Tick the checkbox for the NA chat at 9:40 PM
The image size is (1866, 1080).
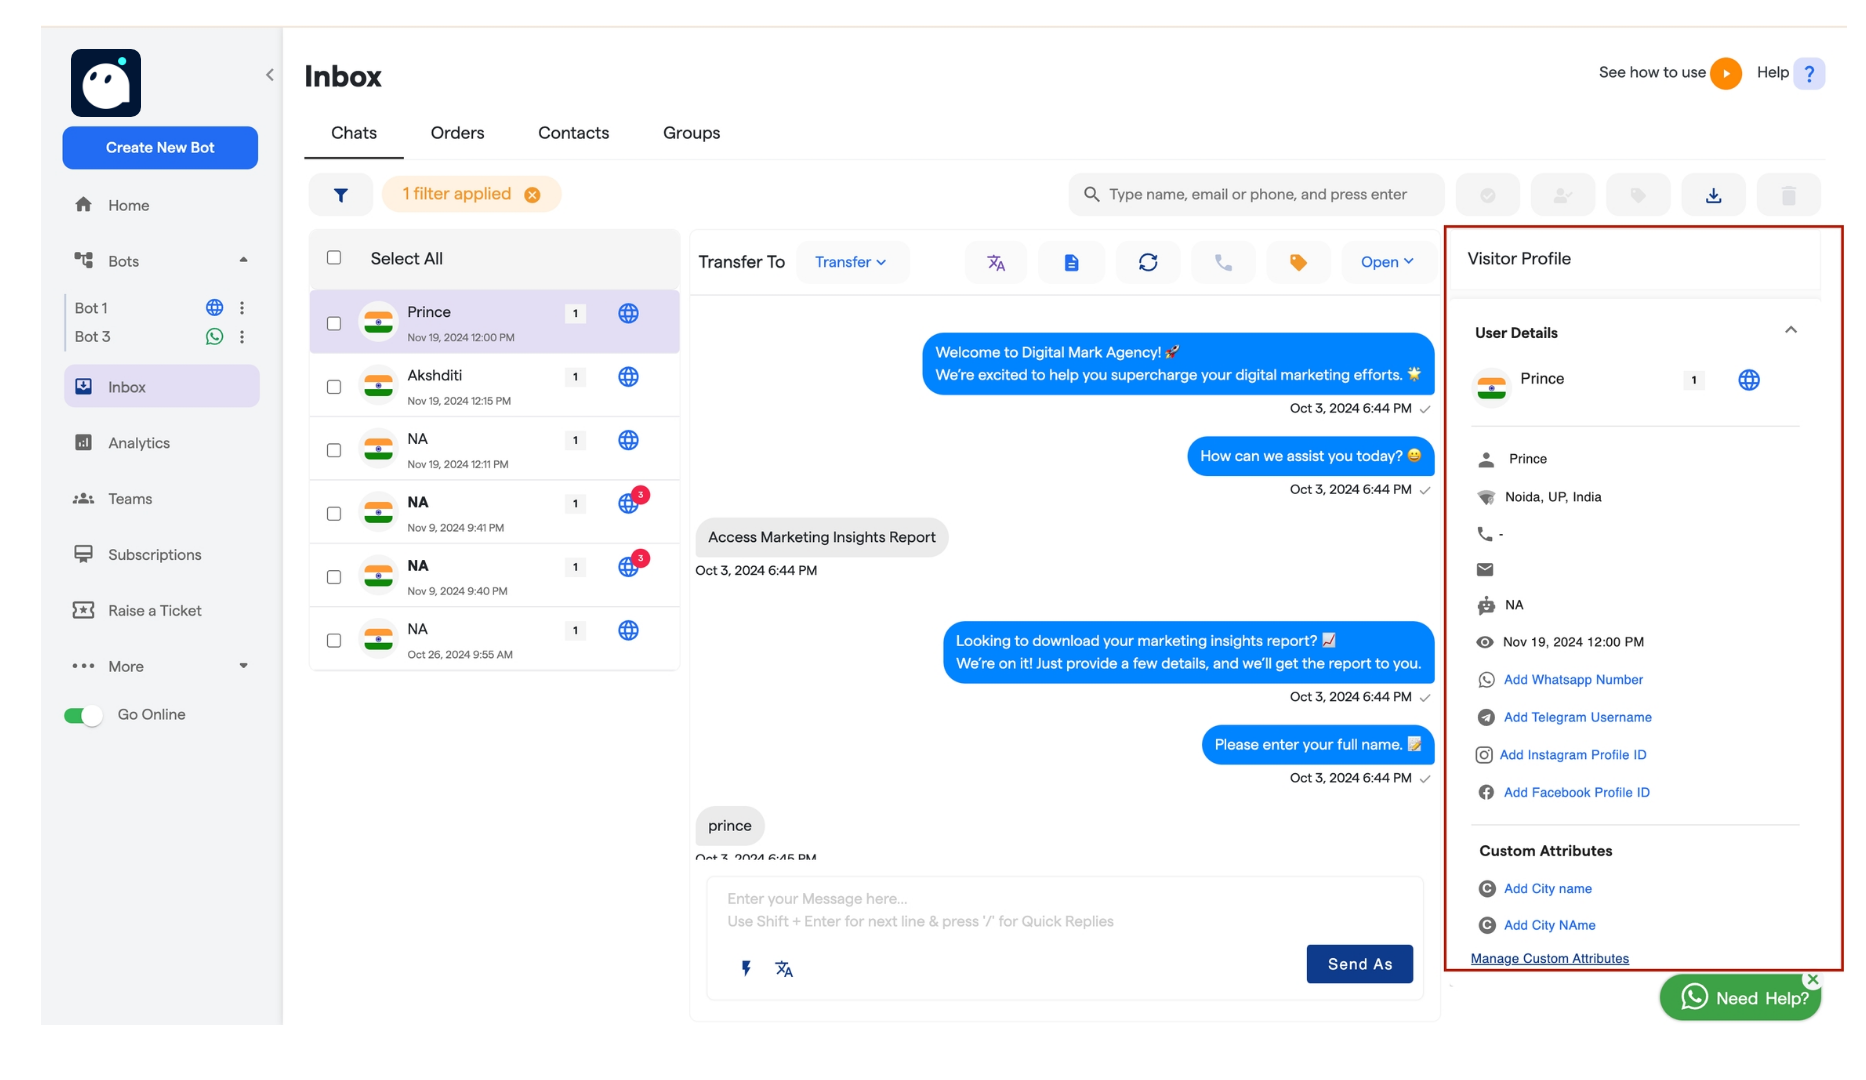[x=334, y=577]
